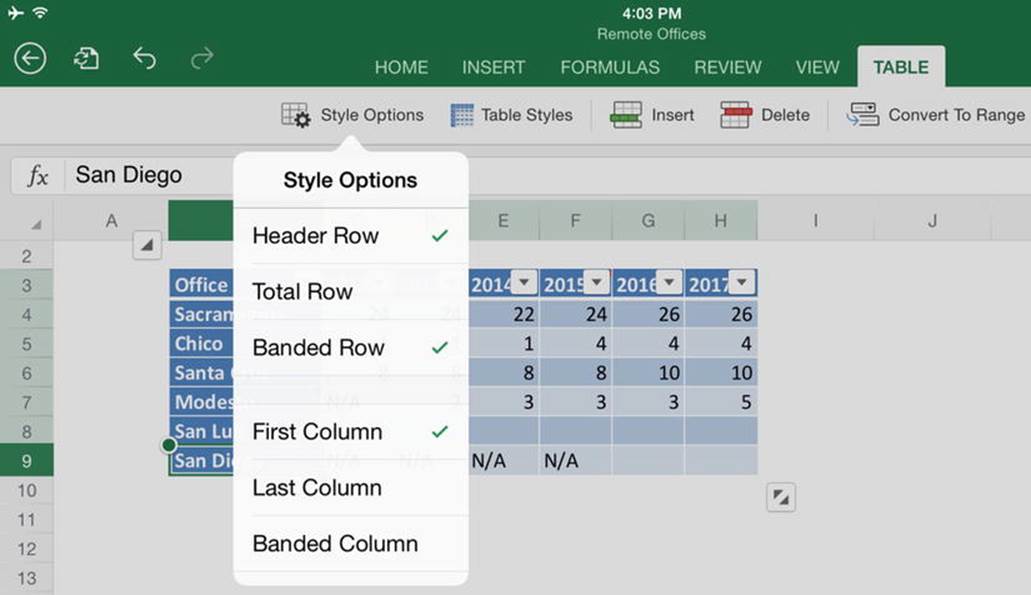1031x595 pixels.
Task: Open the file save/sync icon
Action: tap(86, 59)
